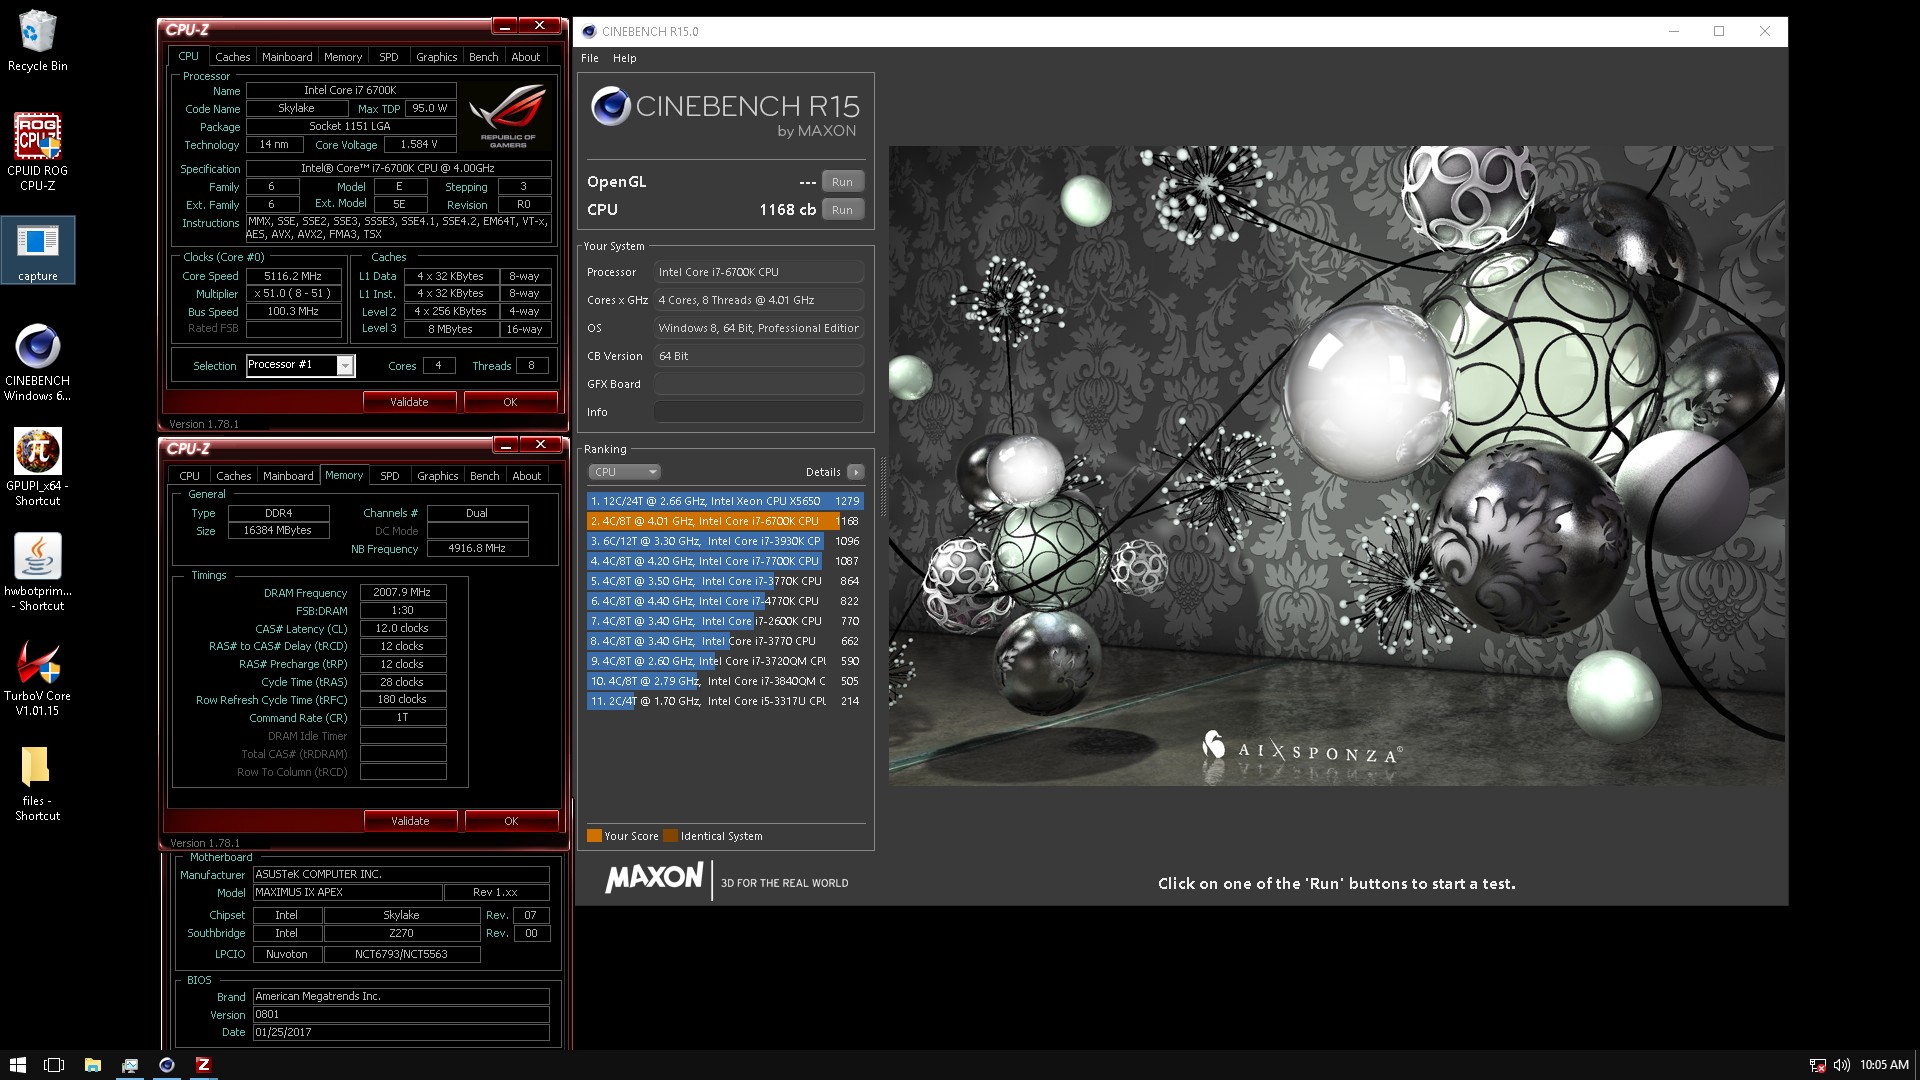
Task: Open the volume control in system tray
Action: coord(1841,1065)
